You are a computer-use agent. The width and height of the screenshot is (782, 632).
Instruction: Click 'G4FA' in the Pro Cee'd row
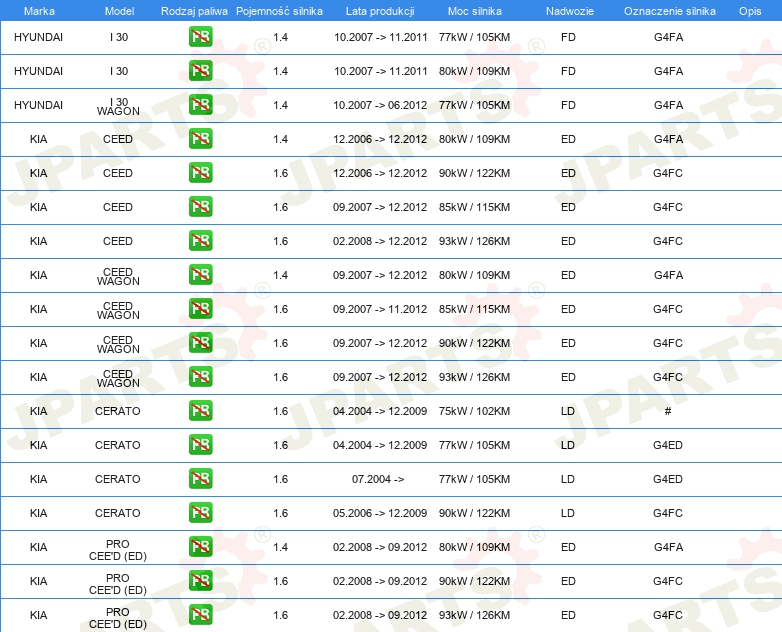click(668, 547)
